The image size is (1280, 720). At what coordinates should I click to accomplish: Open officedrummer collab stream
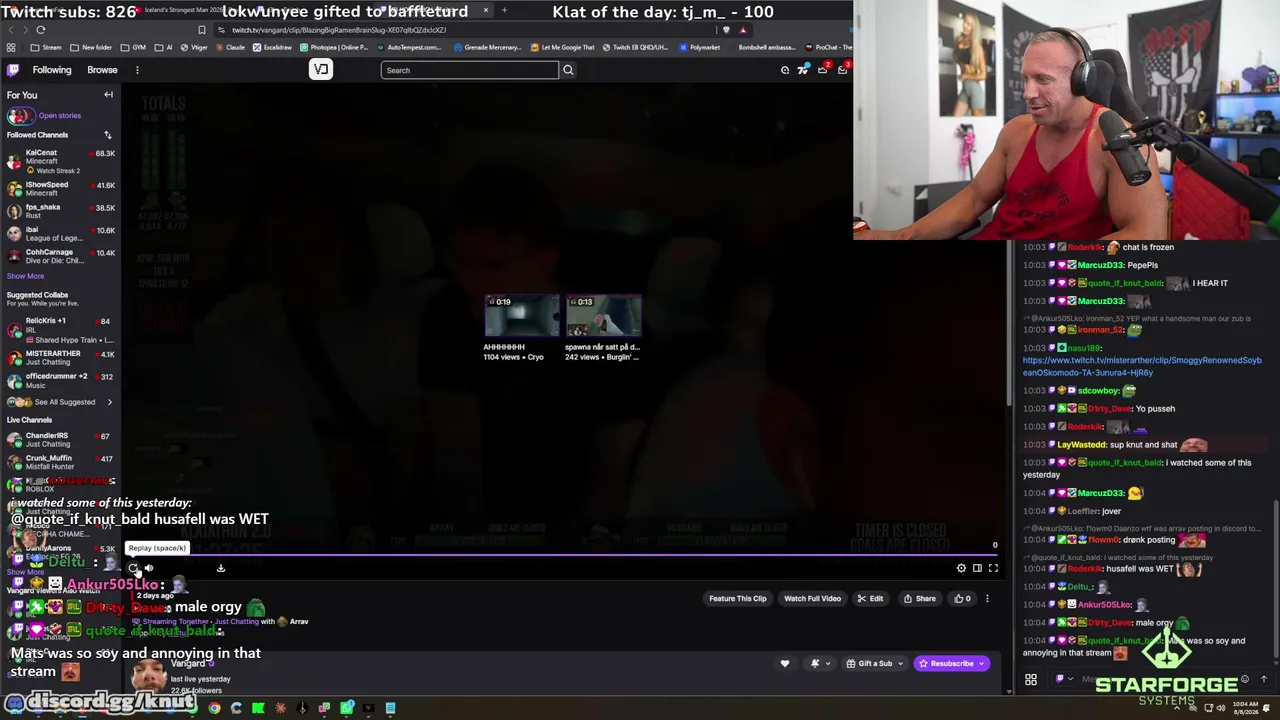tap(60, 380)
